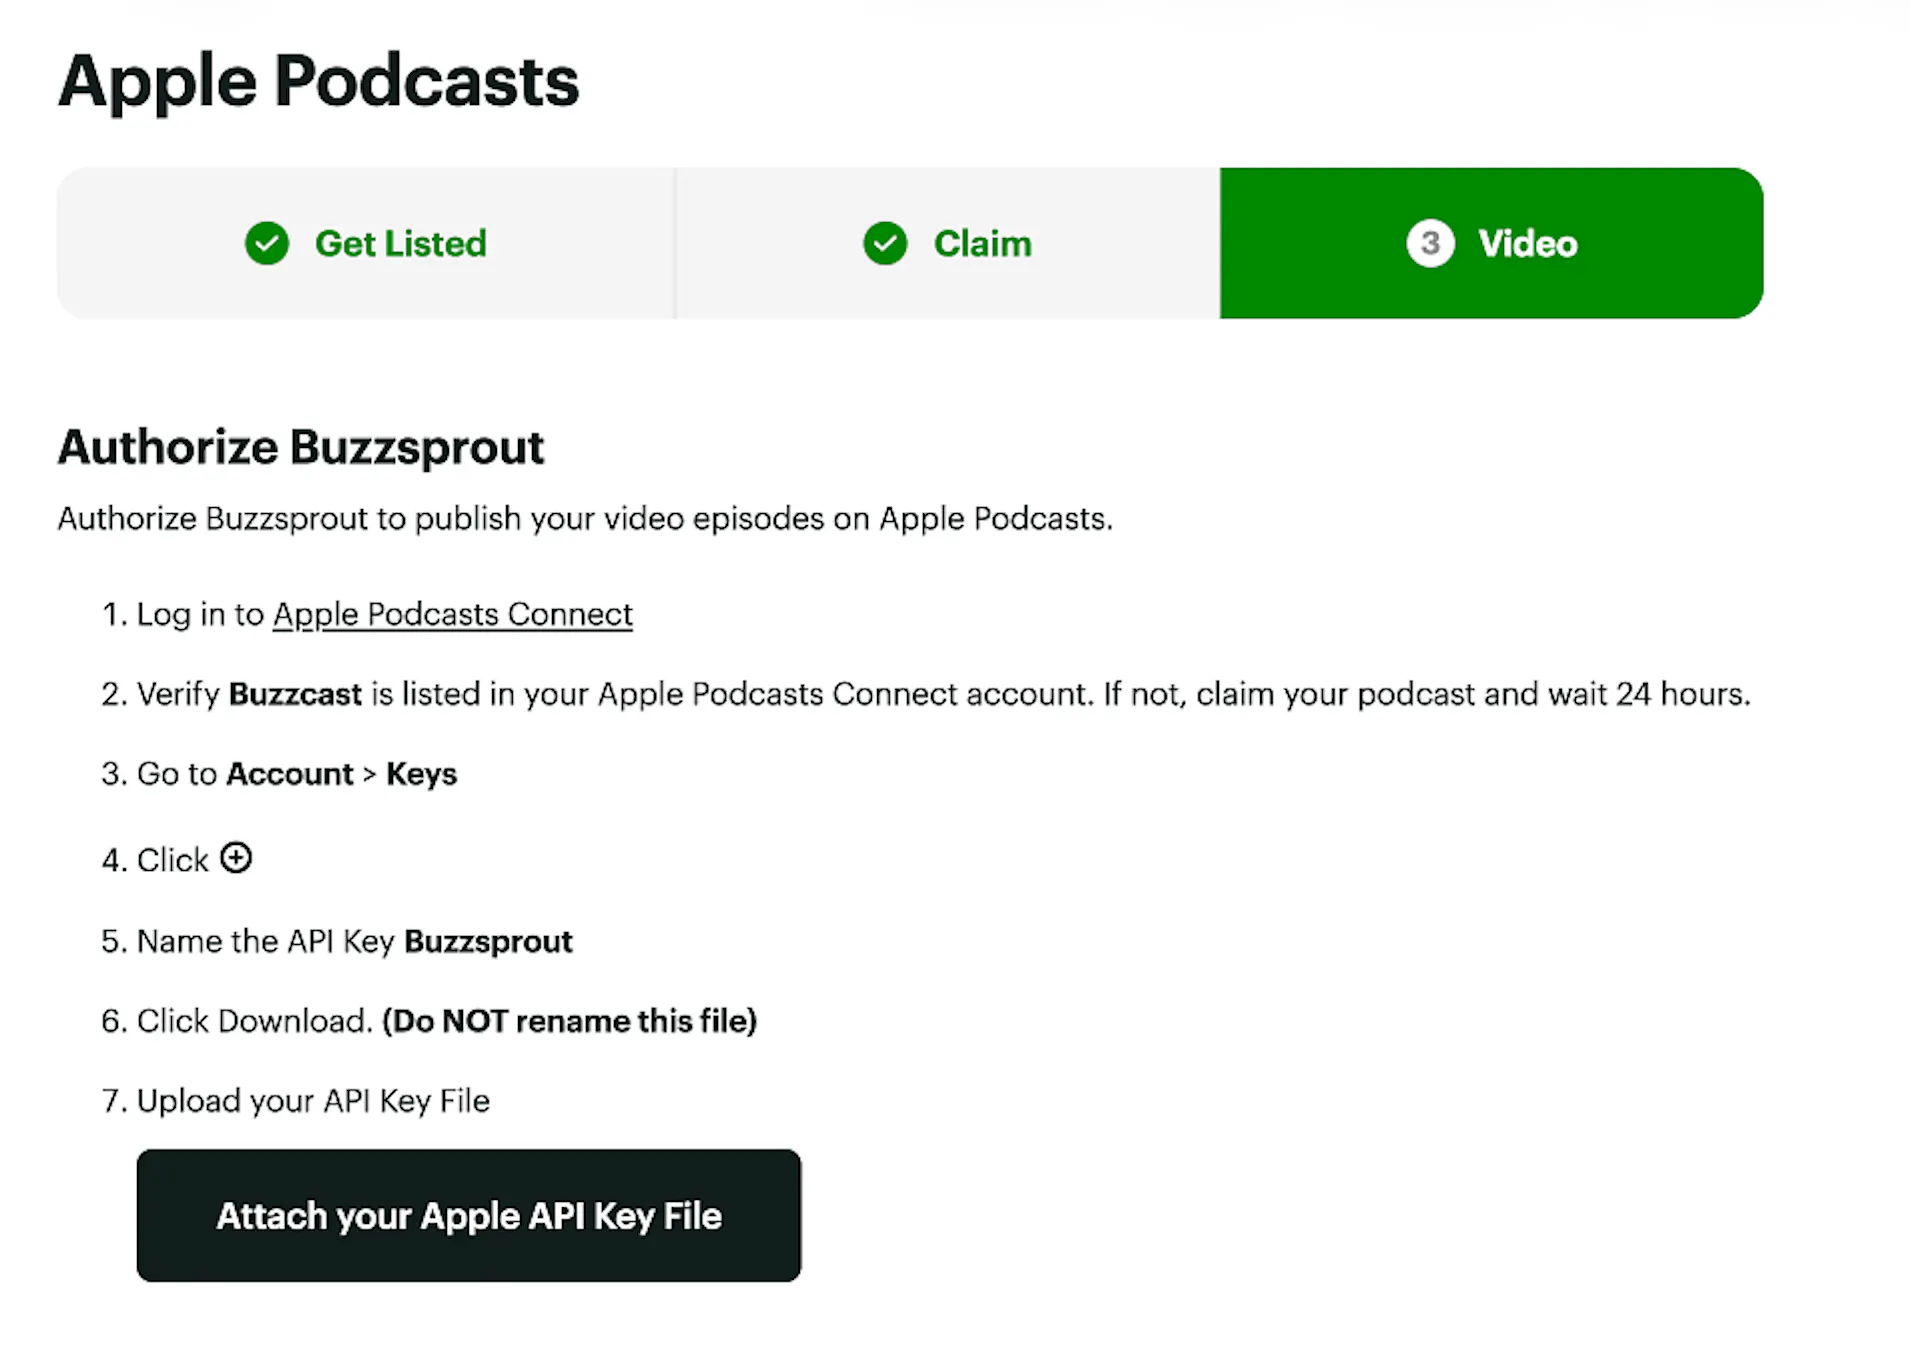Screen dimensions: 1910x1364
Task: Click the circled plus icon in step 4
Action: tap(236, 858)
